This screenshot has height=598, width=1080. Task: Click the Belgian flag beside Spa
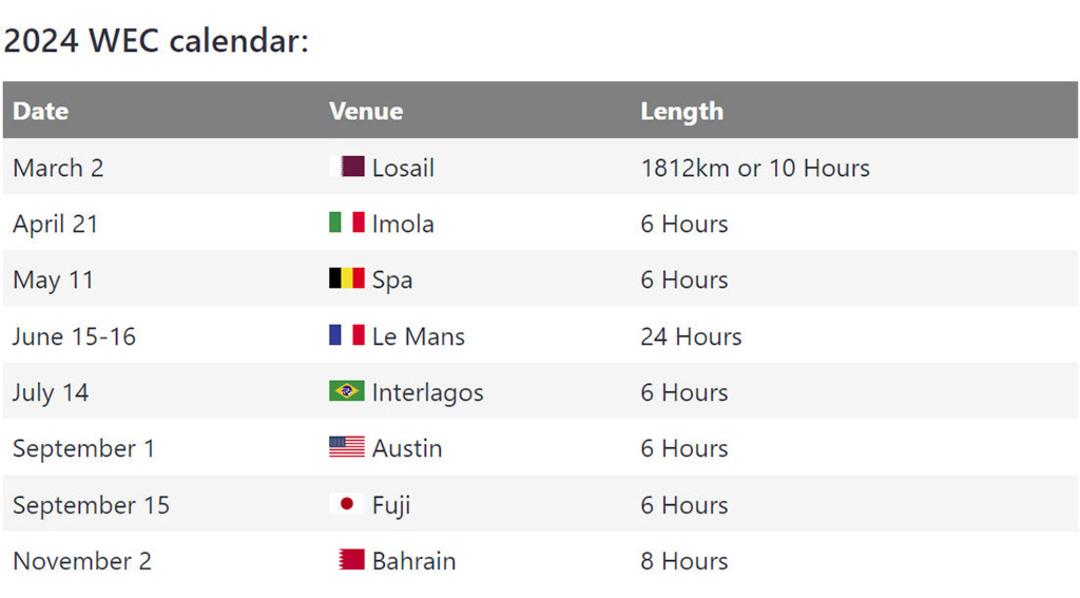(347, 278)
